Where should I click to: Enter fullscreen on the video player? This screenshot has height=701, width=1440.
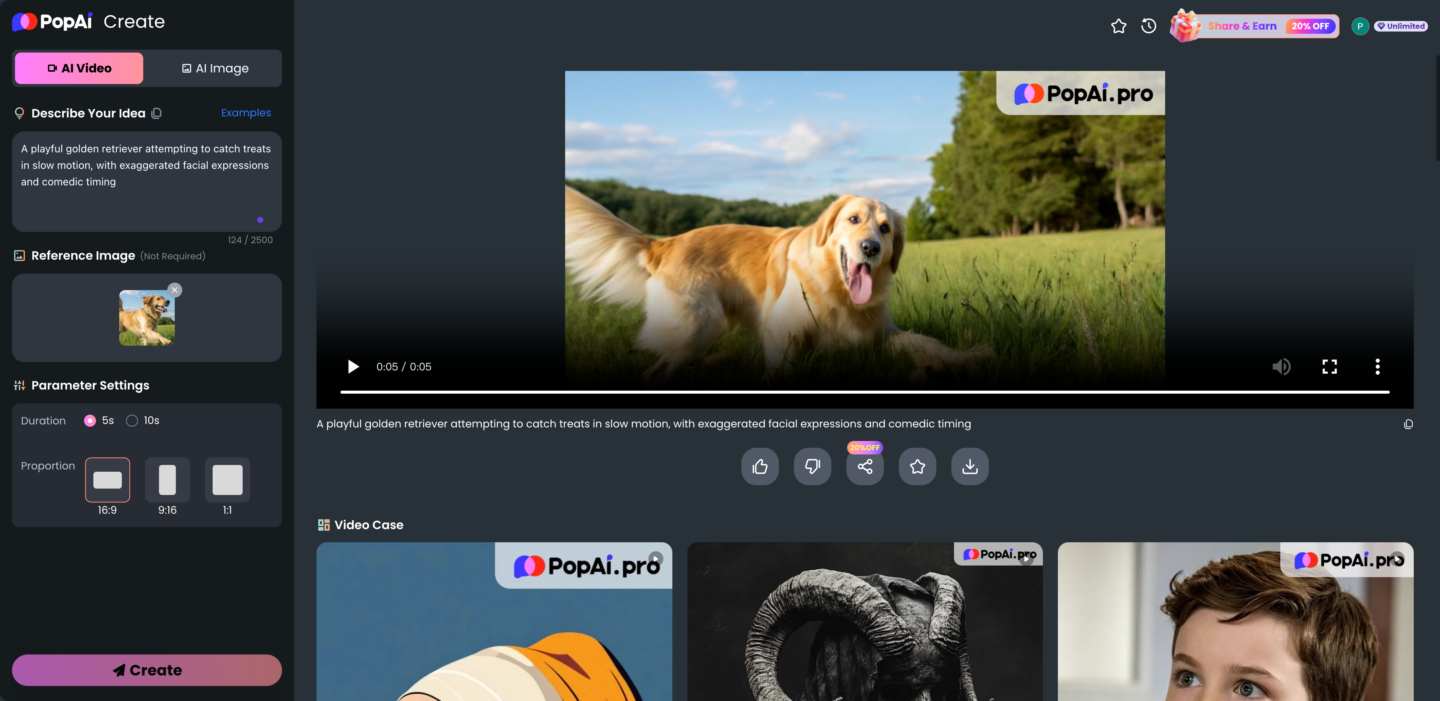(1329, 367)
